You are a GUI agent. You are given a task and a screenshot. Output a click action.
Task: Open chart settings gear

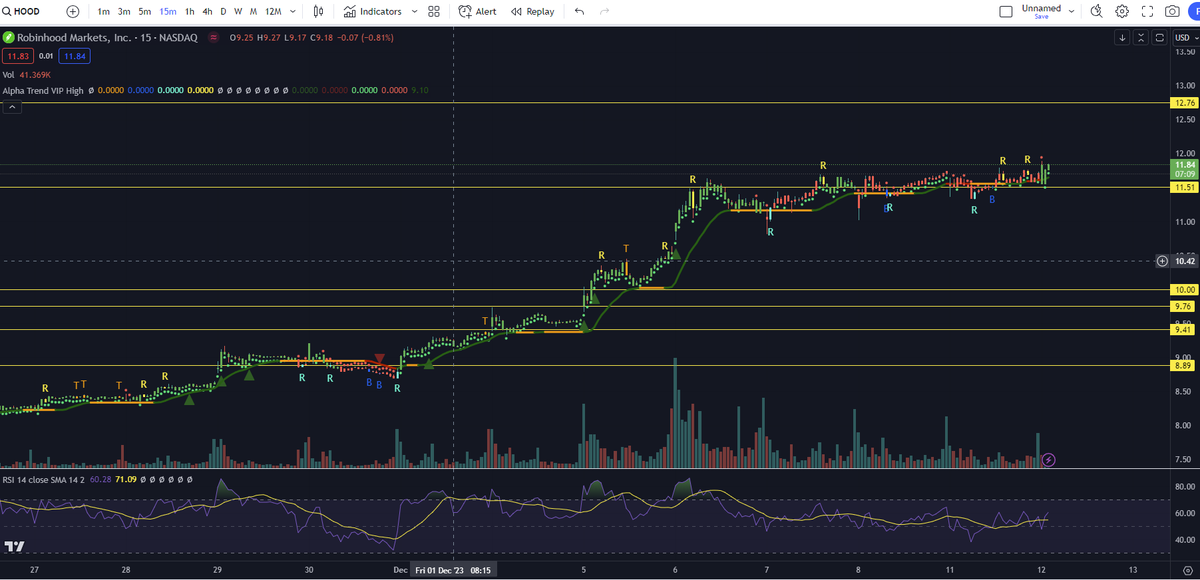[1122, 11]
